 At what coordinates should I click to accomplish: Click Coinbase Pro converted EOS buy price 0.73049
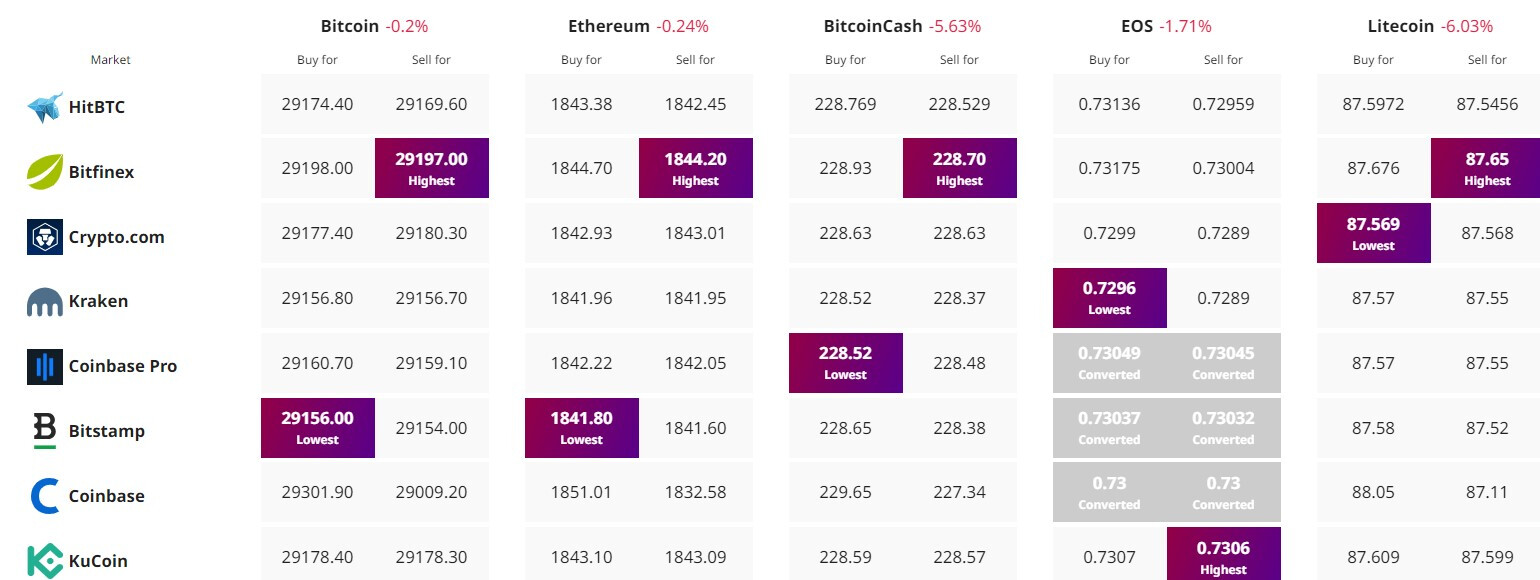[1110, 363]
